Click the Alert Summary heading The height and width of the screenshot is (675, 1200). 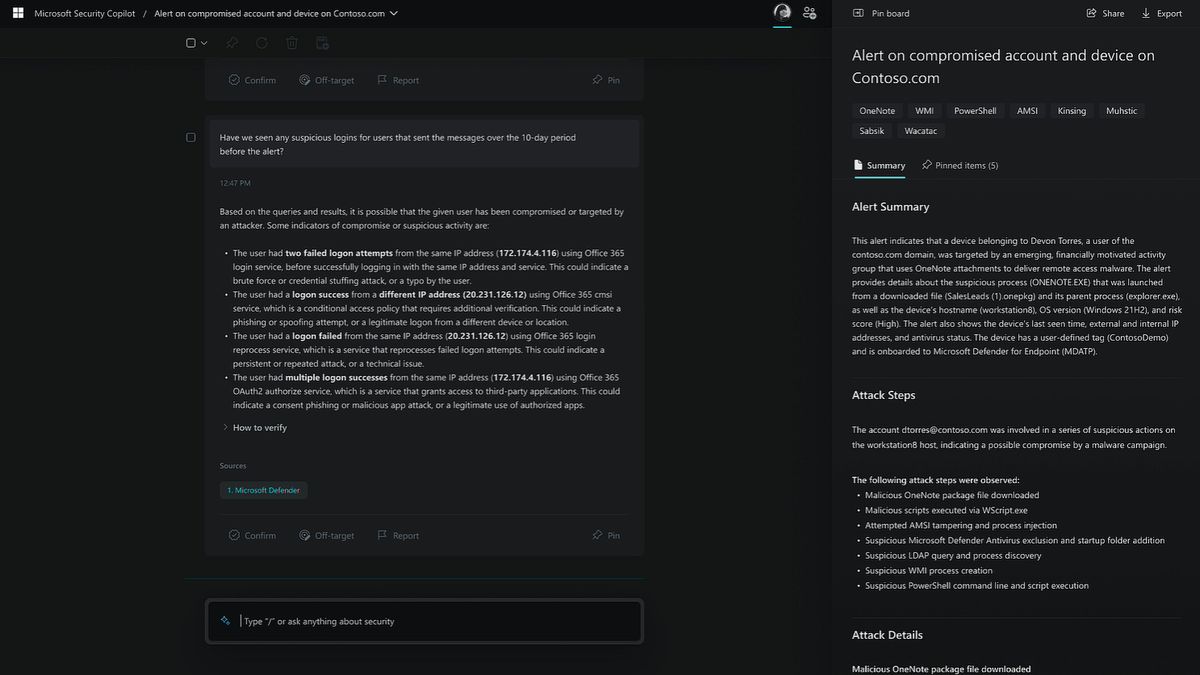point(890,207)
